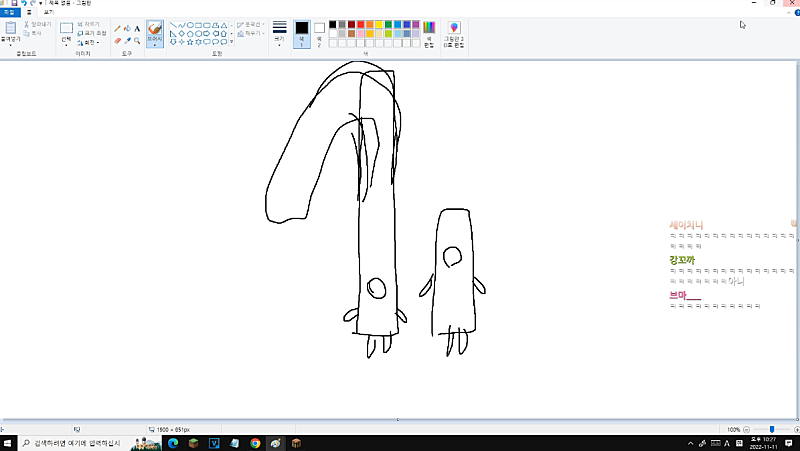800x451 pixels.
Task: Choose the red color in palette
Action: point(361,23)
